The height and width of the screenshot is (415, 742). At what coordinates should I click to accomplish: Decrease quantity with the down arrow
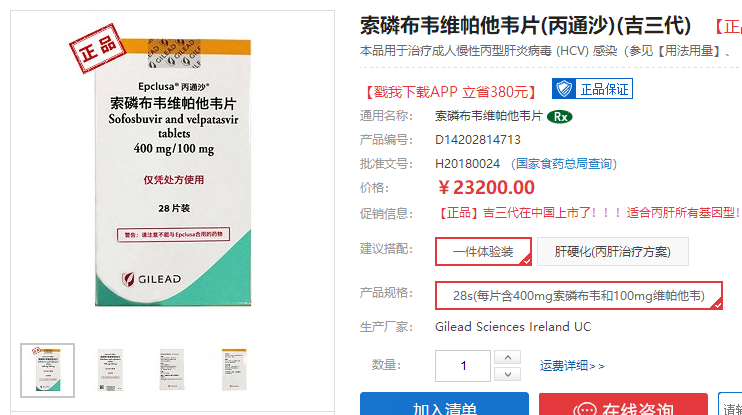pyautogui.click(x=507, y=374)
